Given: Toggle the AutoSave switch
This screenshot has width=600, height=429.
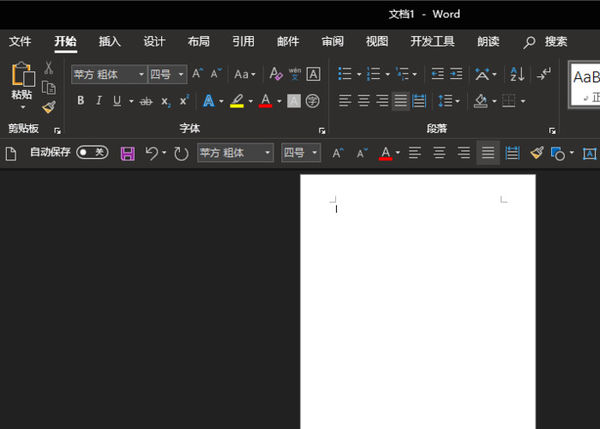Looking at the screenshot, I should click(x=92, y=152).
